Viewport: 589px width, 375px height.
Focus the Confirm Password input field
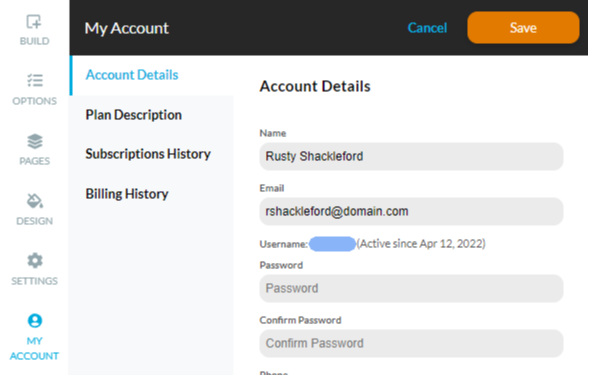pyautogui.click(x=411, y=343)
